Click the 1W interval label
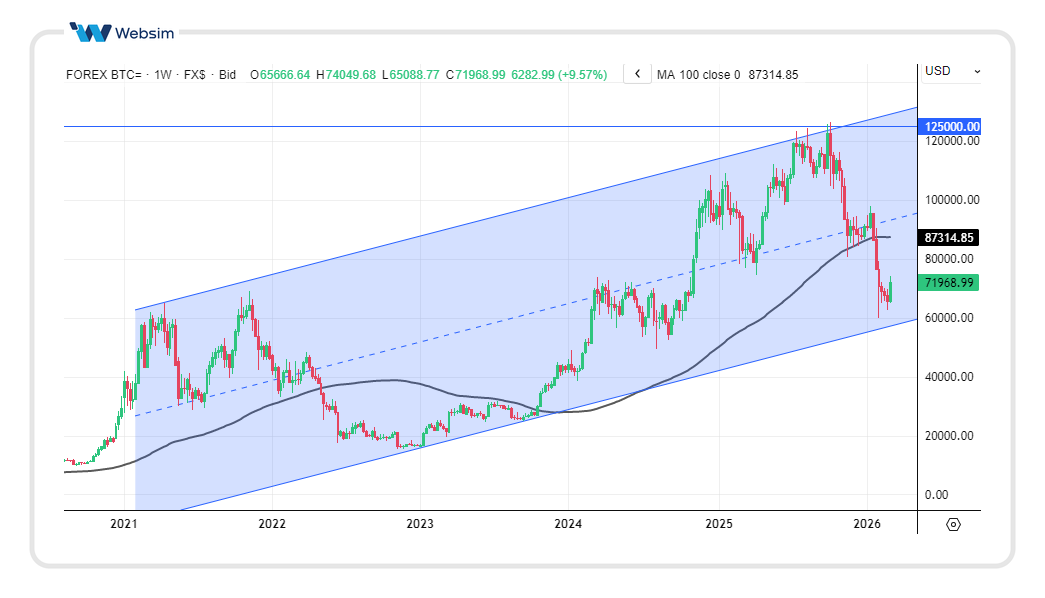 click(x=162, y=74)
